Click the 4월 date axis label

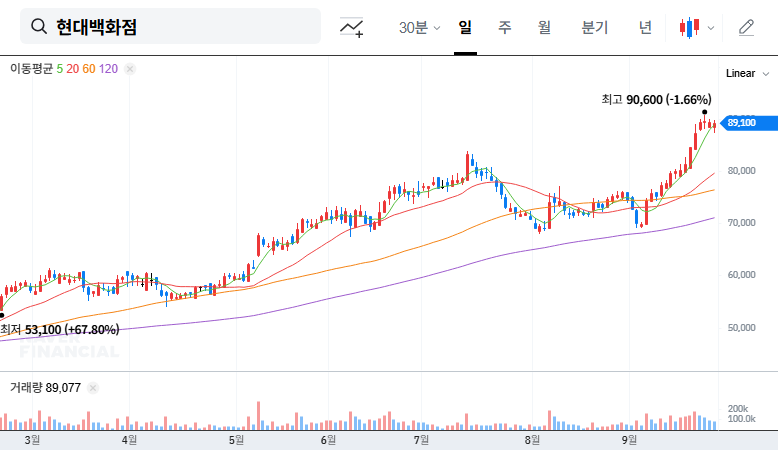[x=129, y=440]
